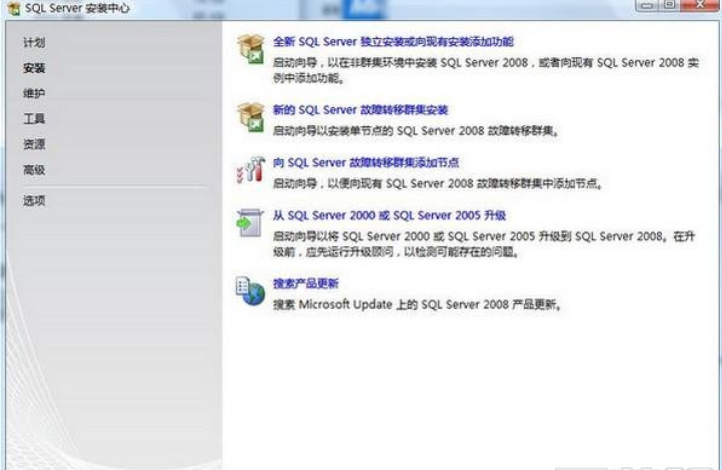Image resolution: width=722 pixels, height=470 pixels.
Task: Click description starting 启动向导，以在非群集环境中安装
Action: [x=486, y=70]
